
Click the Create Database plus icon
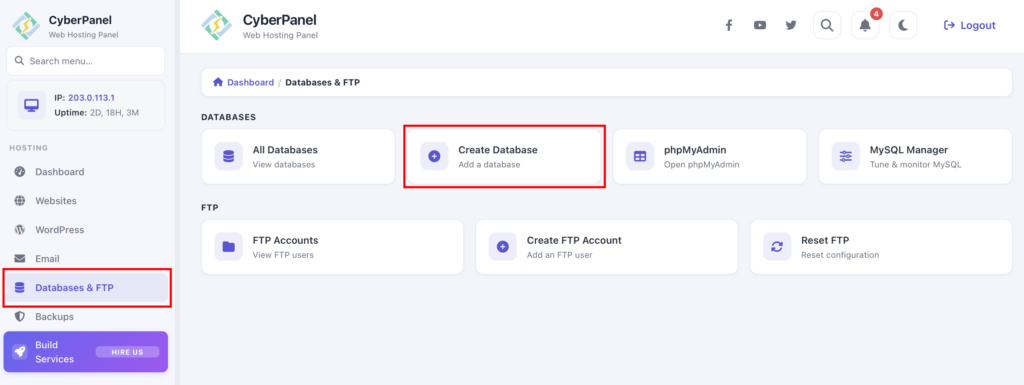pos(434,157)
